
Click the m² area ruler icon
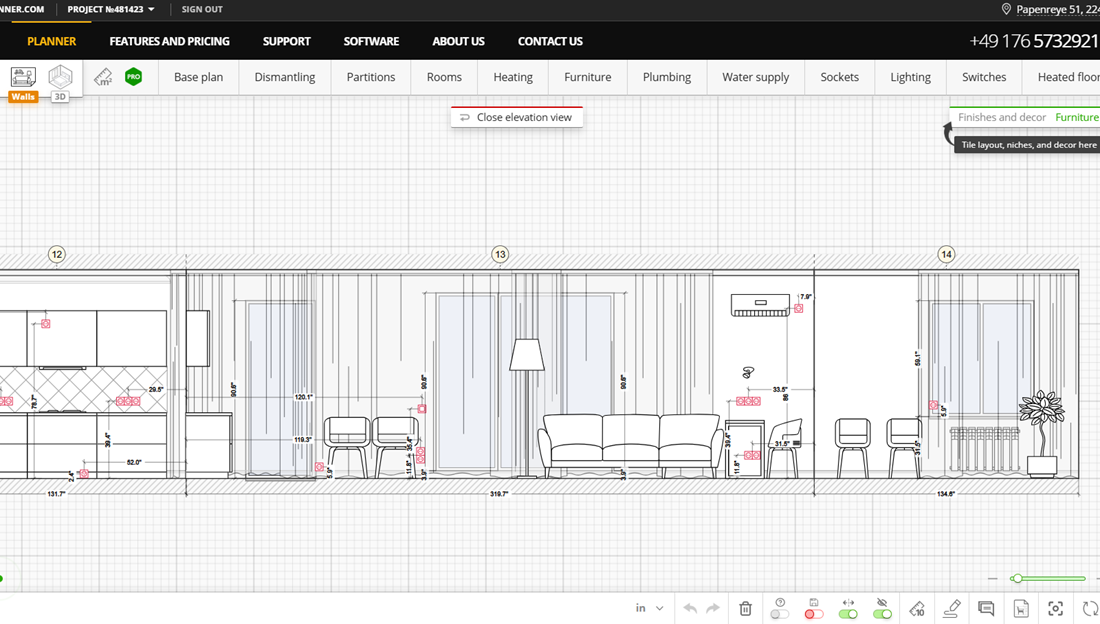coord(103,77)
